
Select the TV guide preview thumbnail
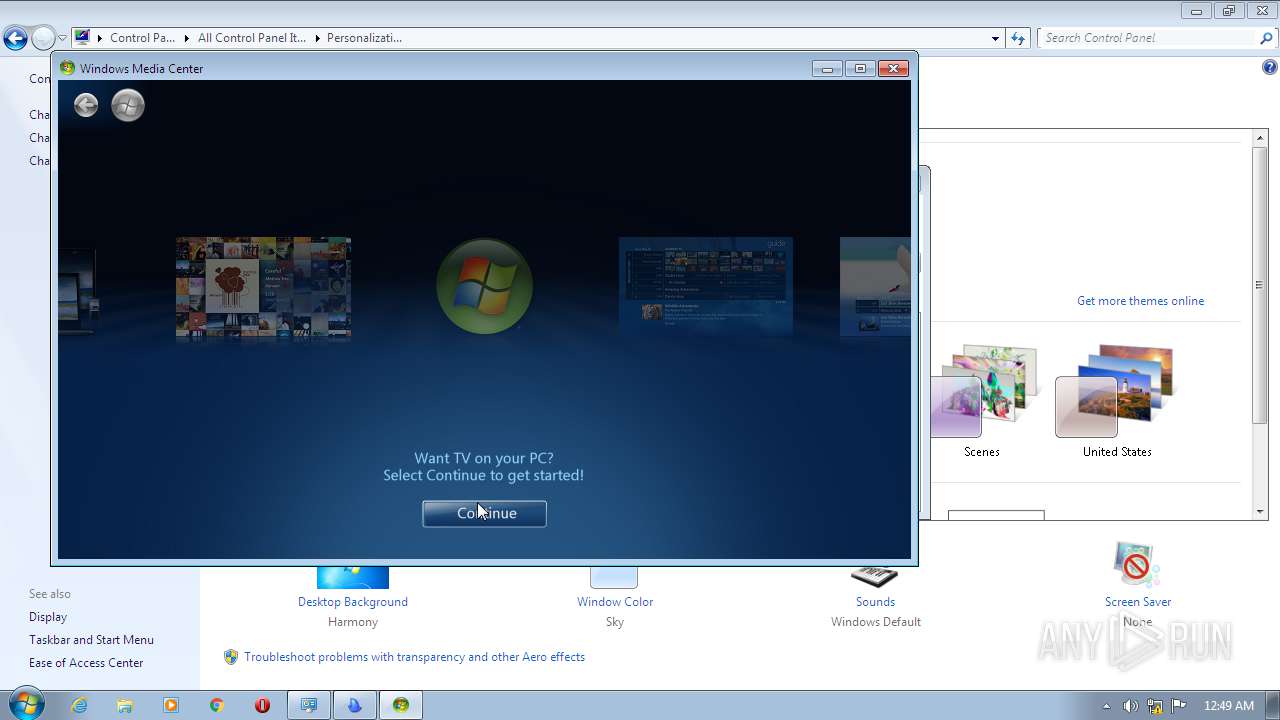pos(706,287)
